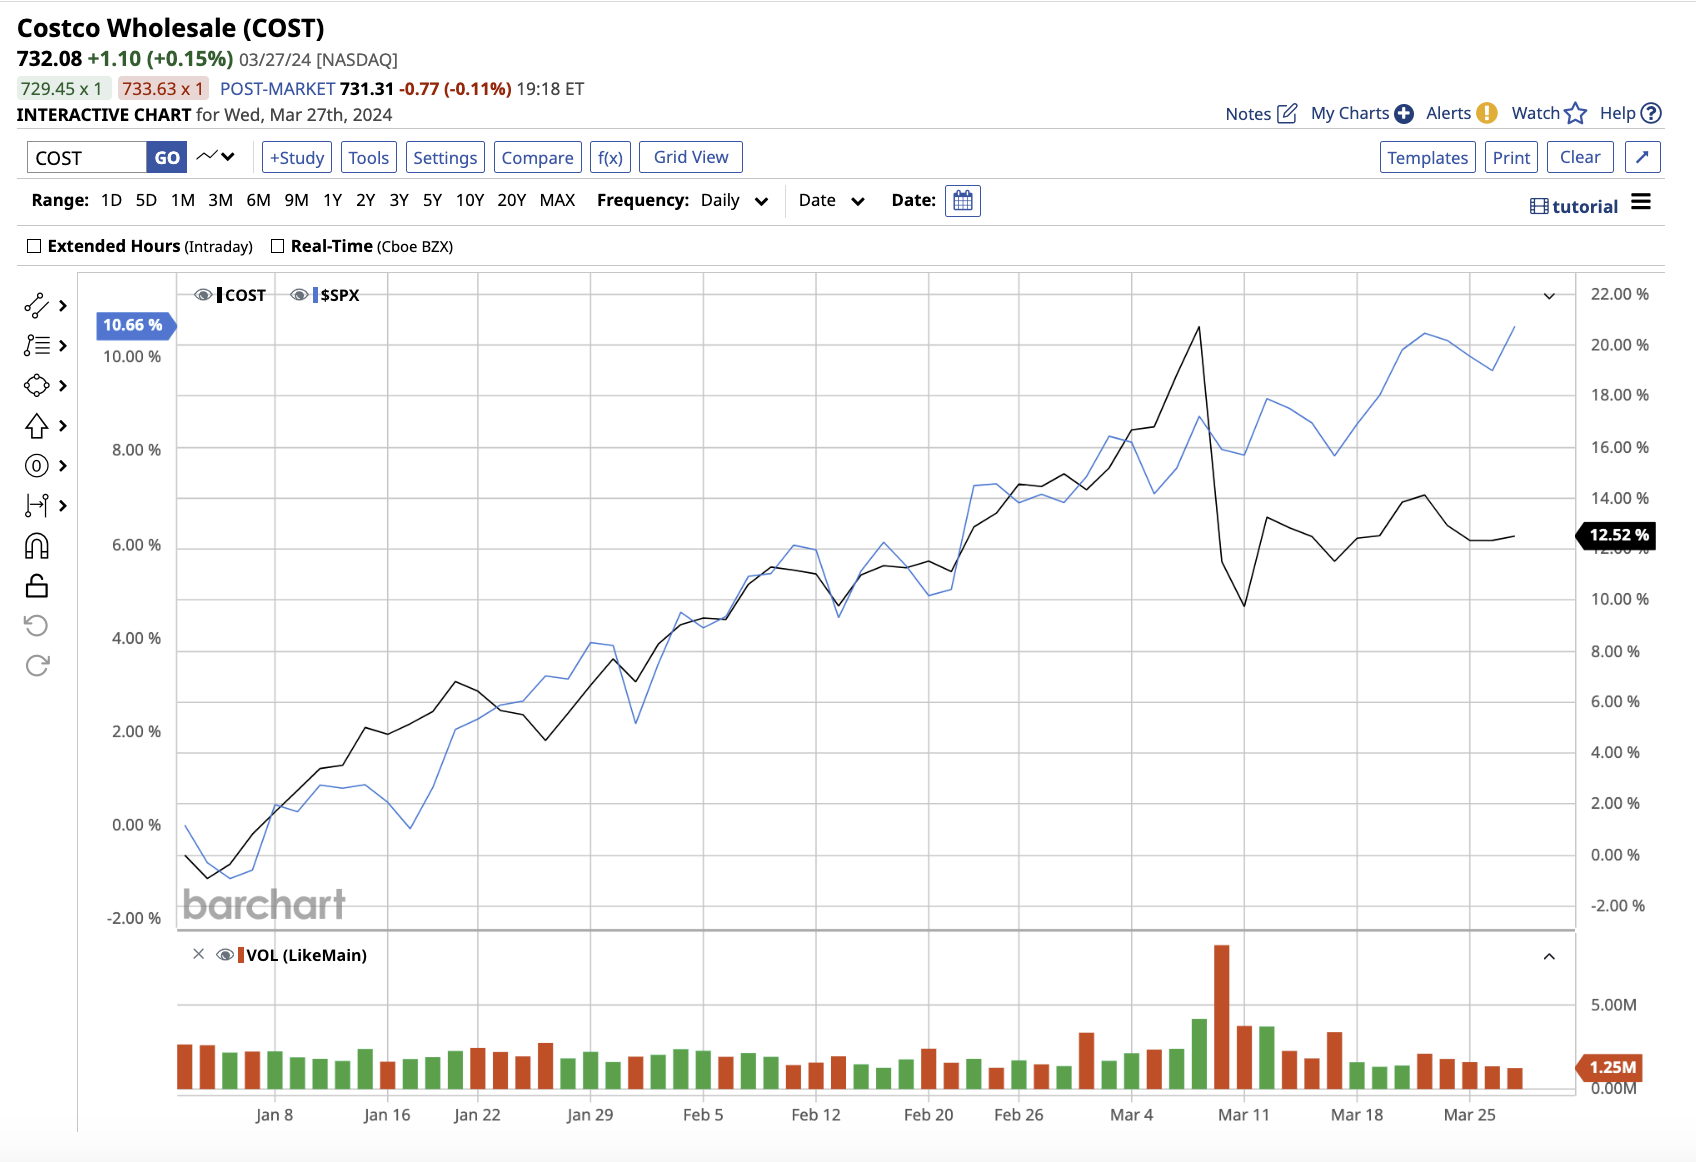Select the trend line drawing tool

37,305
